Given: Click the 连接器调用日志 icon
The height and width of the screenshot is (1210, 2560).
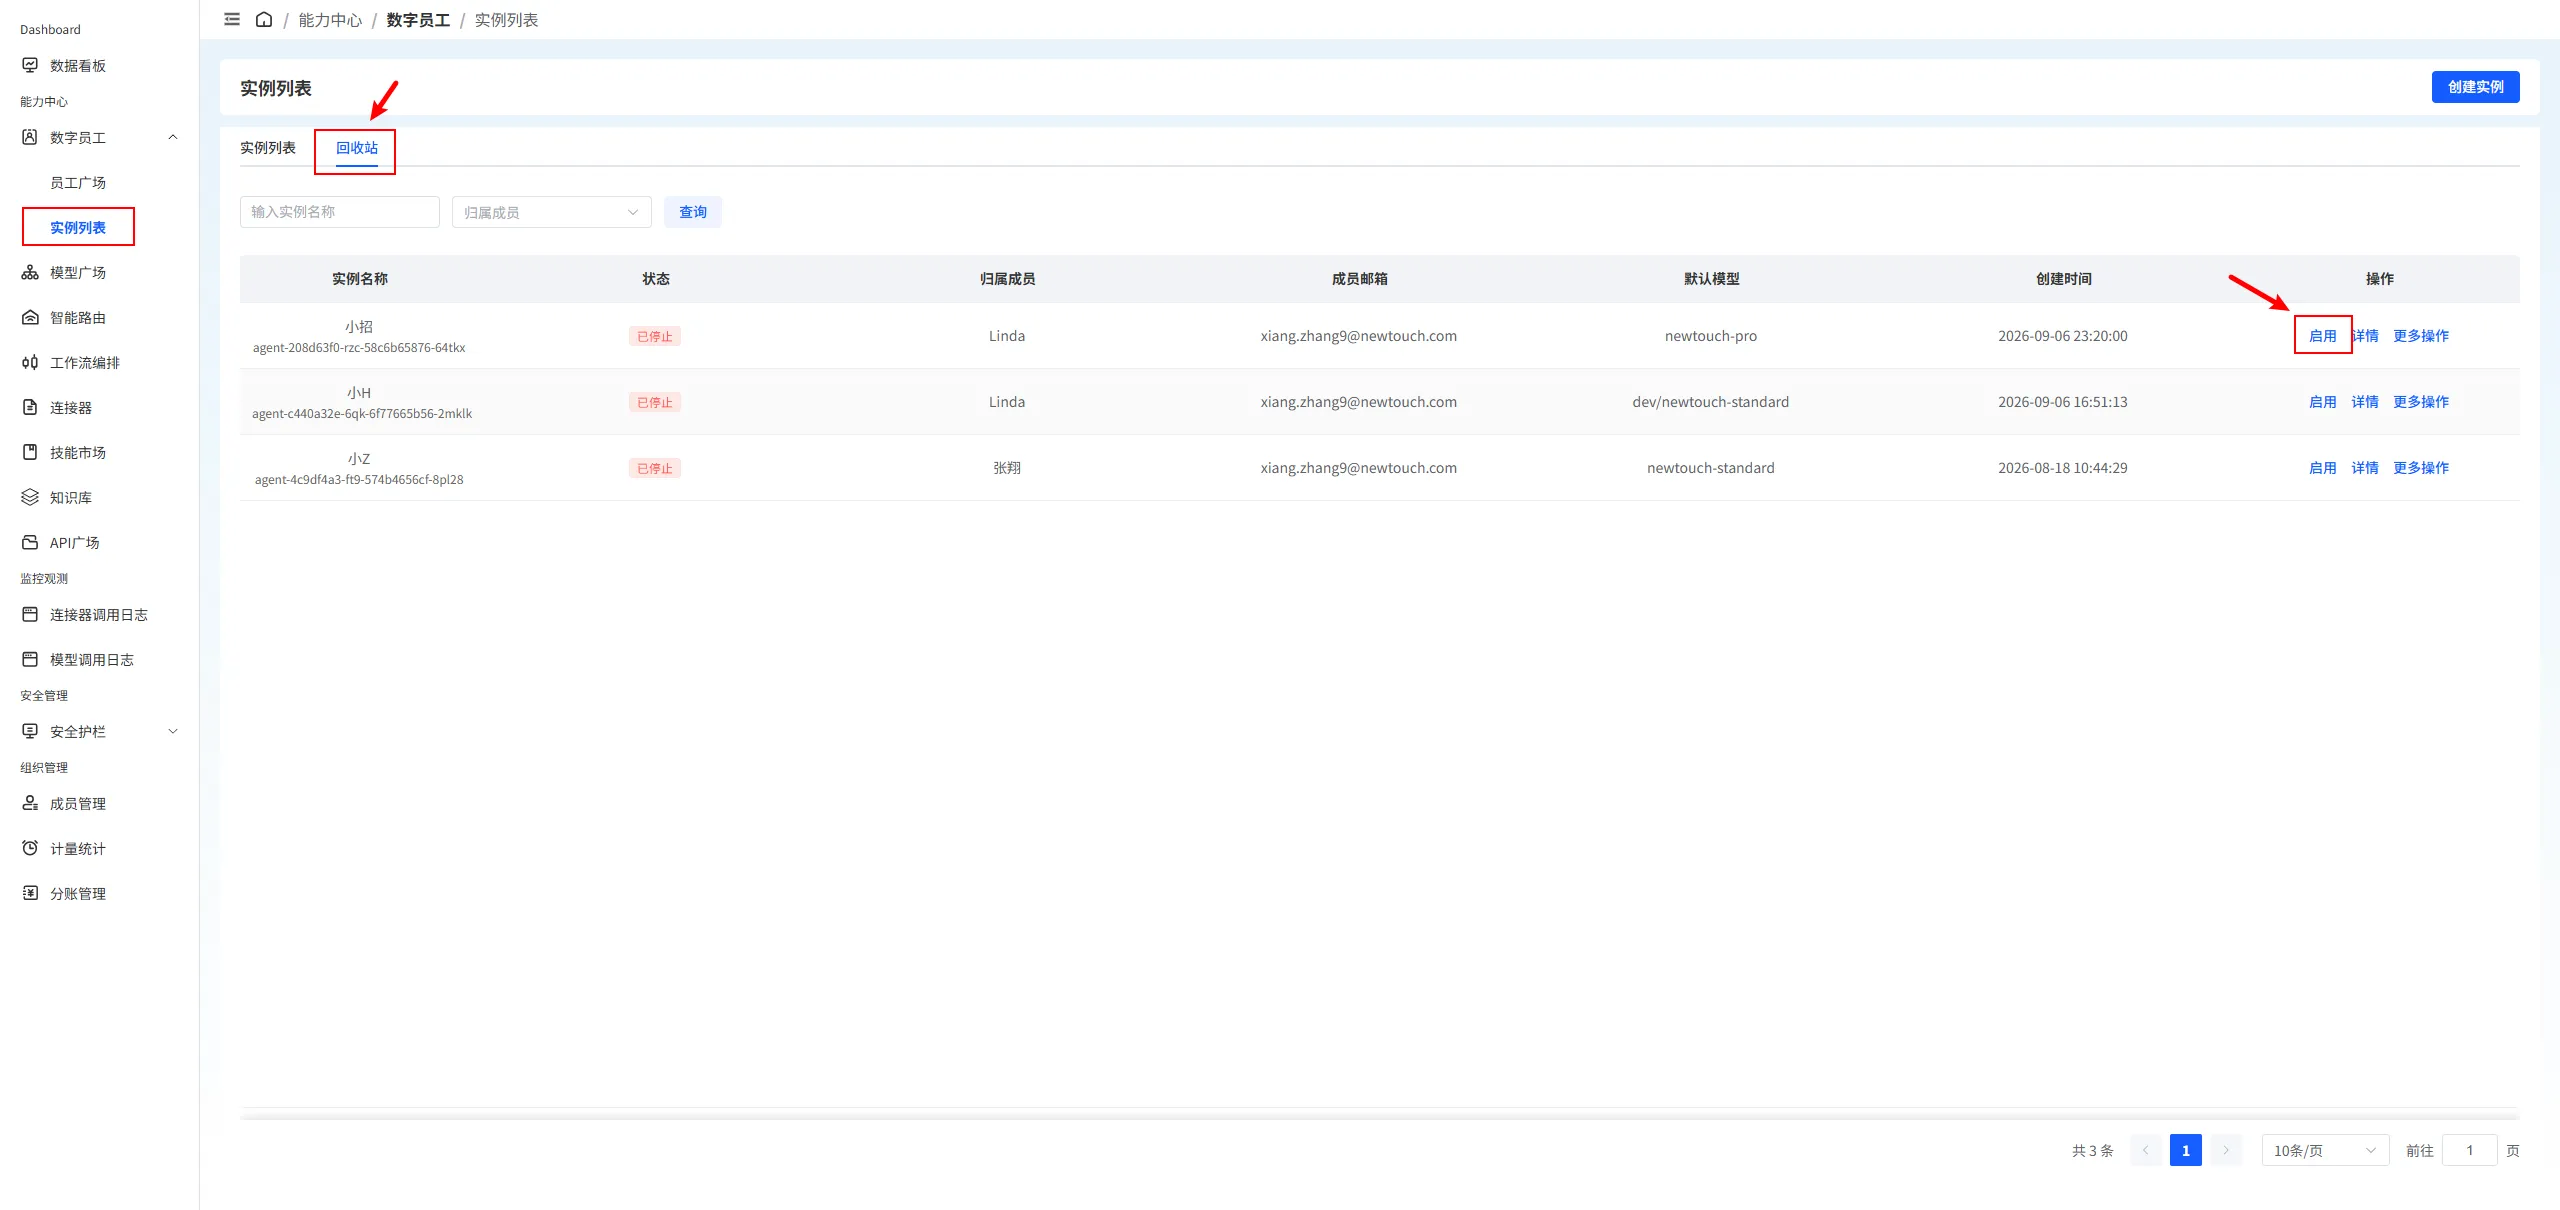Looking at the screenshot, I should click(x=30, y=614).
